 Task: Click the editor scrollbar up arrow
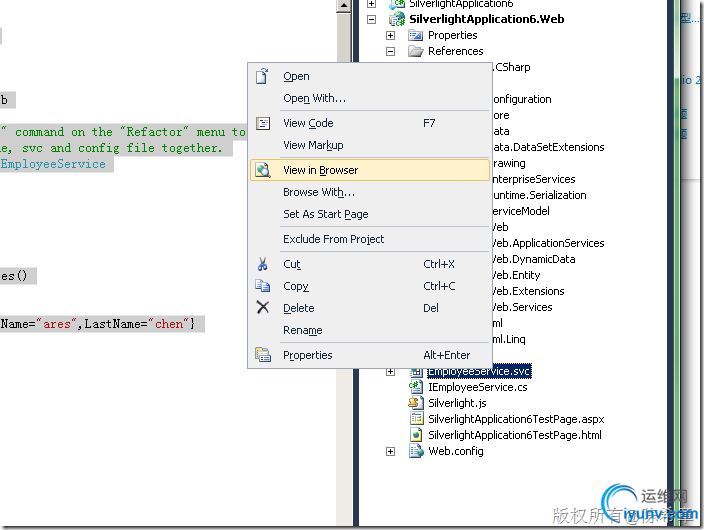tap(343, 6)
